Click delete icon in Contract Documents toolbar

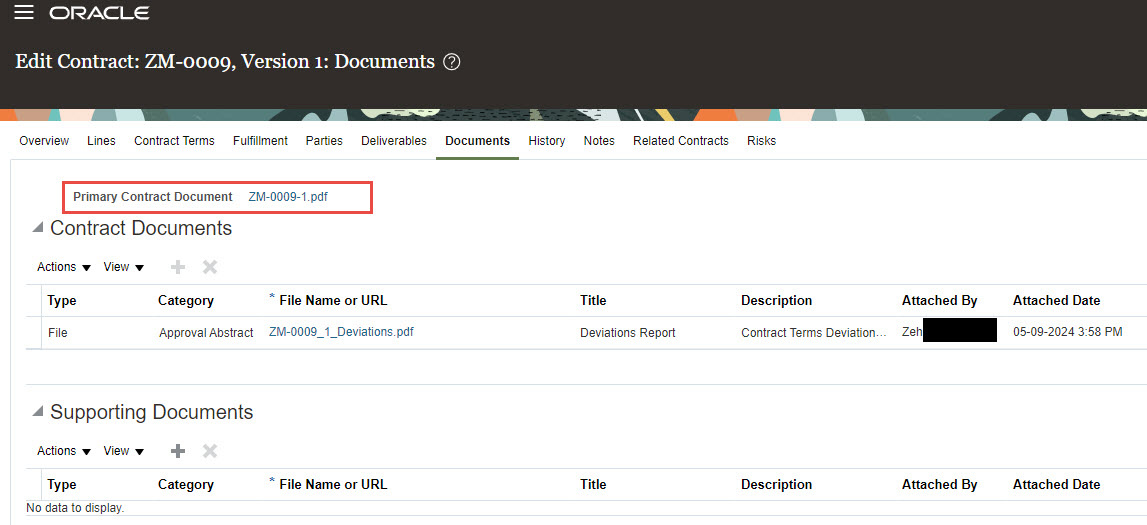pyautogui.click(x=210, y=268)
